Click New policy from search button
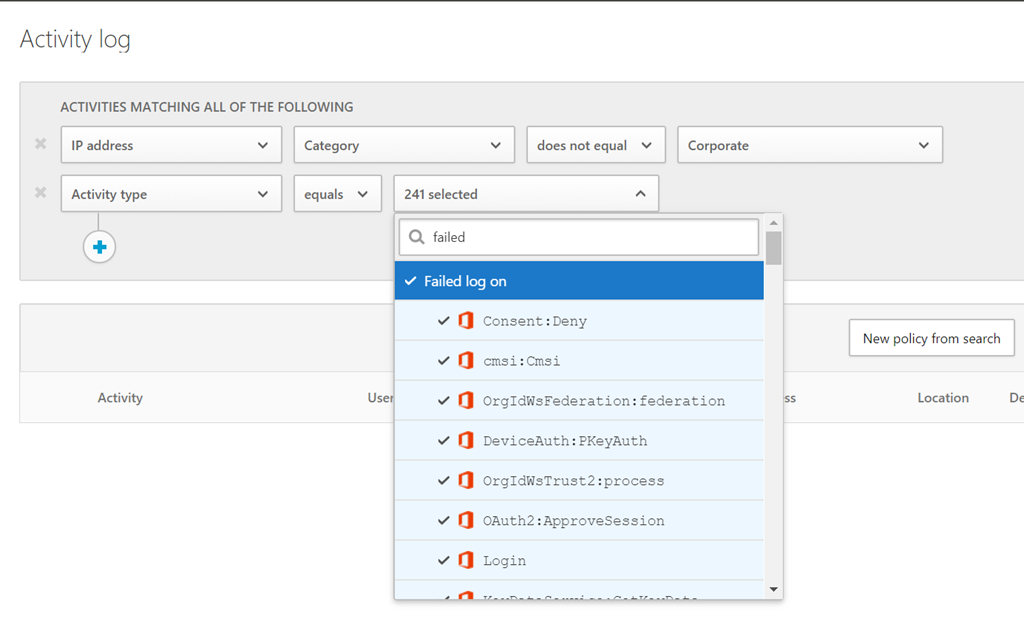 pyautogui.click(x=931, y=339)
